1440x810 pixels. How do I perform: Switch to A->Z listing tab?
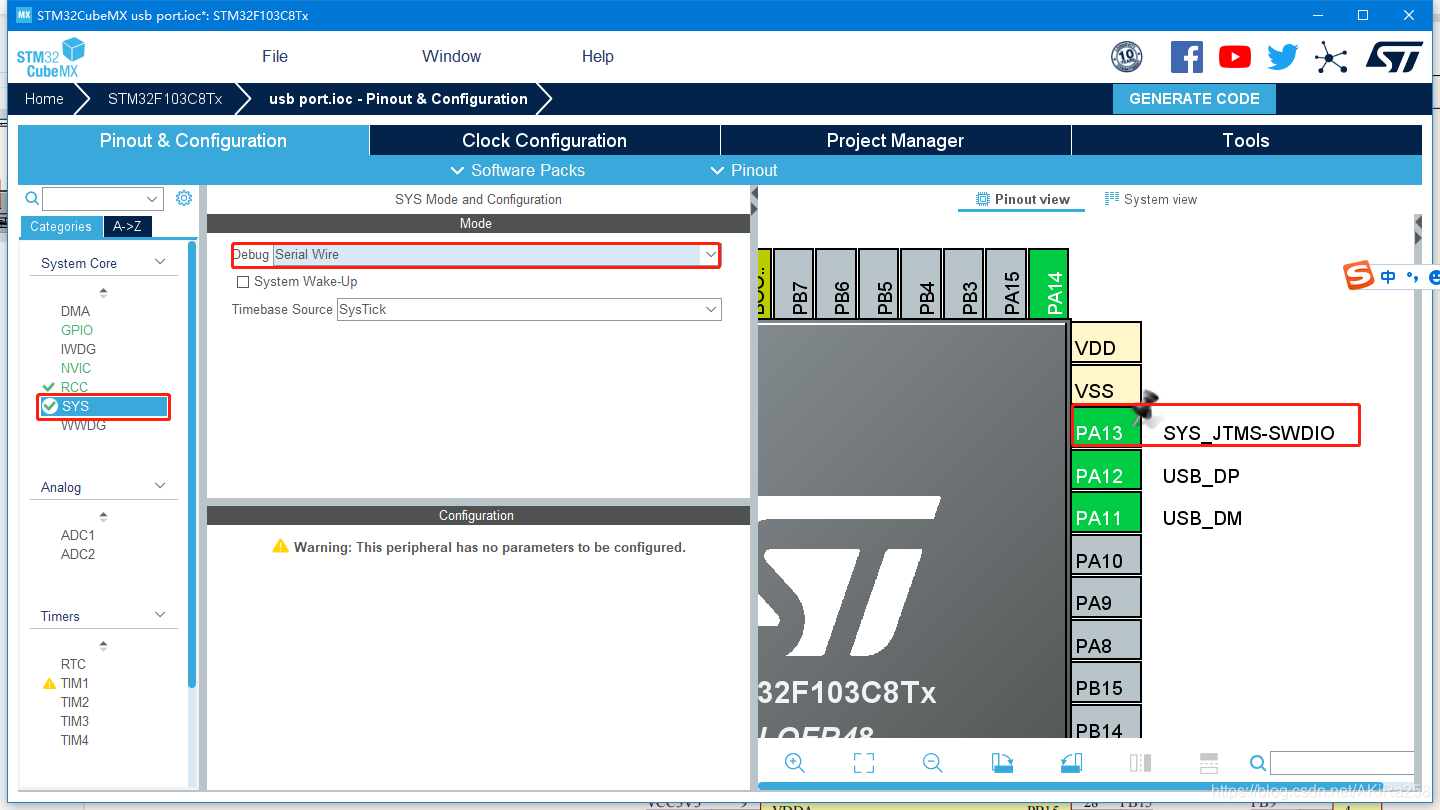[x=127, y=227]
